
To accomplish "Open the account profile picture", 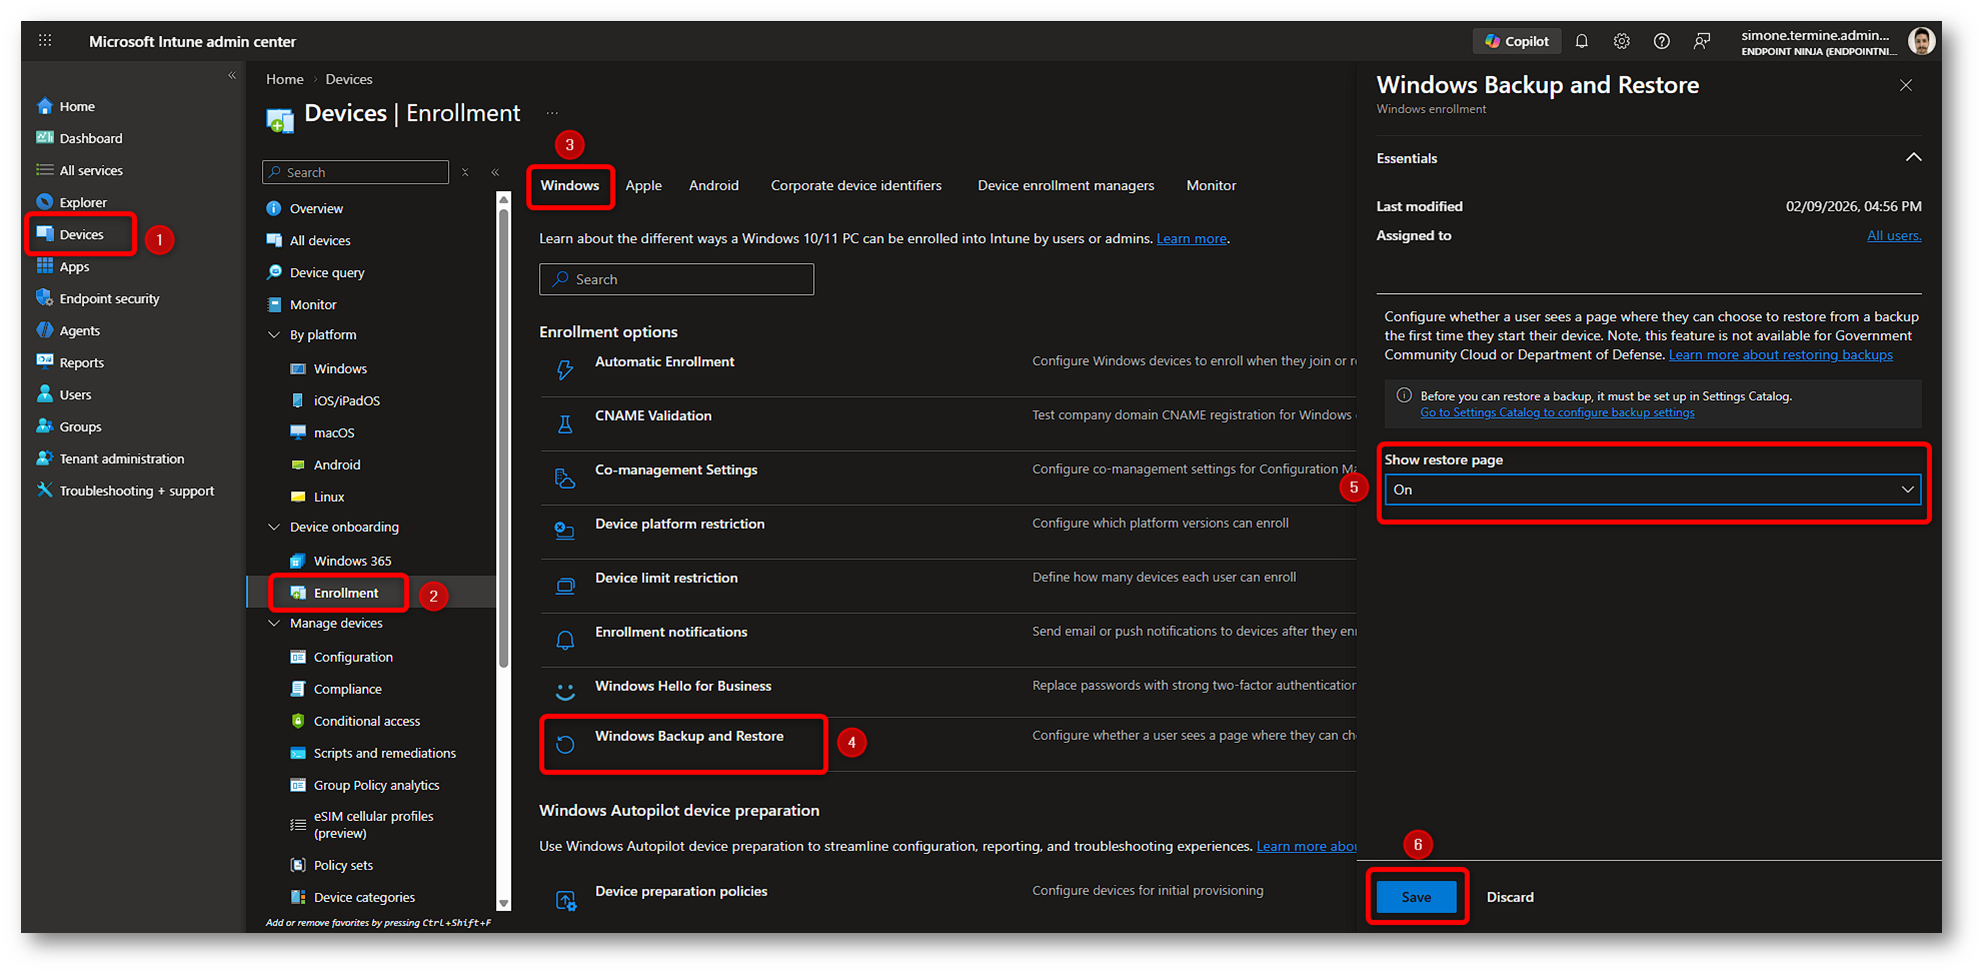I will tap(1920, 41).
